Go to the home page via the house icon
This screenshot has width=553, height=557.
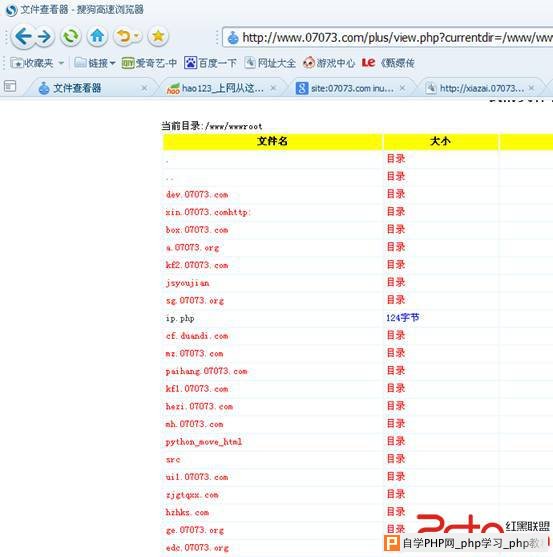click(x=97, y=36)
